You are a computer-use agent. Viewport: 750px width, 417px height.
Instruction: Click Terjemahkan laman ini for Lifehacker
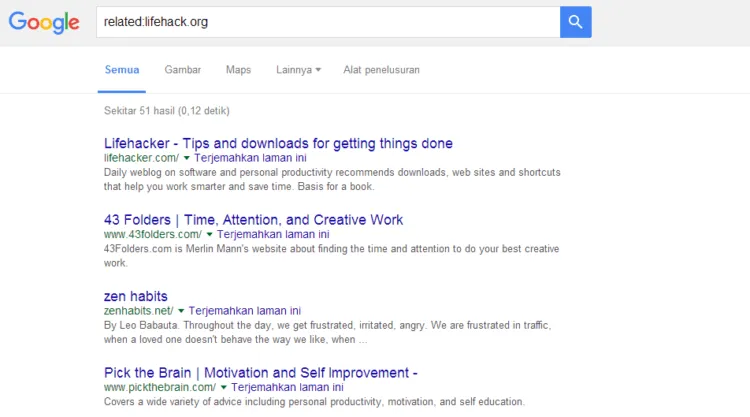250,158
